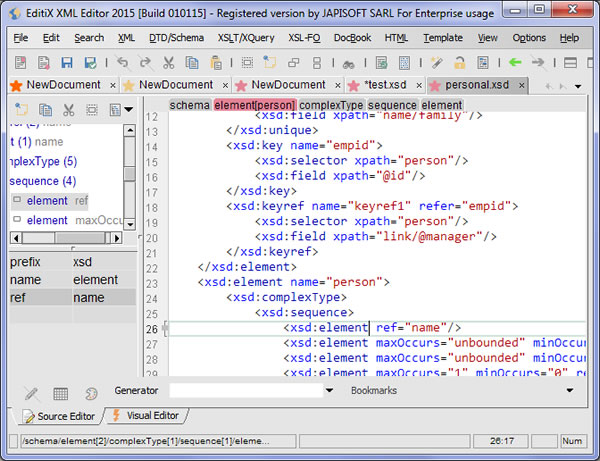Click the schema breadcrumb
Viewport: 600px width, 461px height.
tap(189, 105)
